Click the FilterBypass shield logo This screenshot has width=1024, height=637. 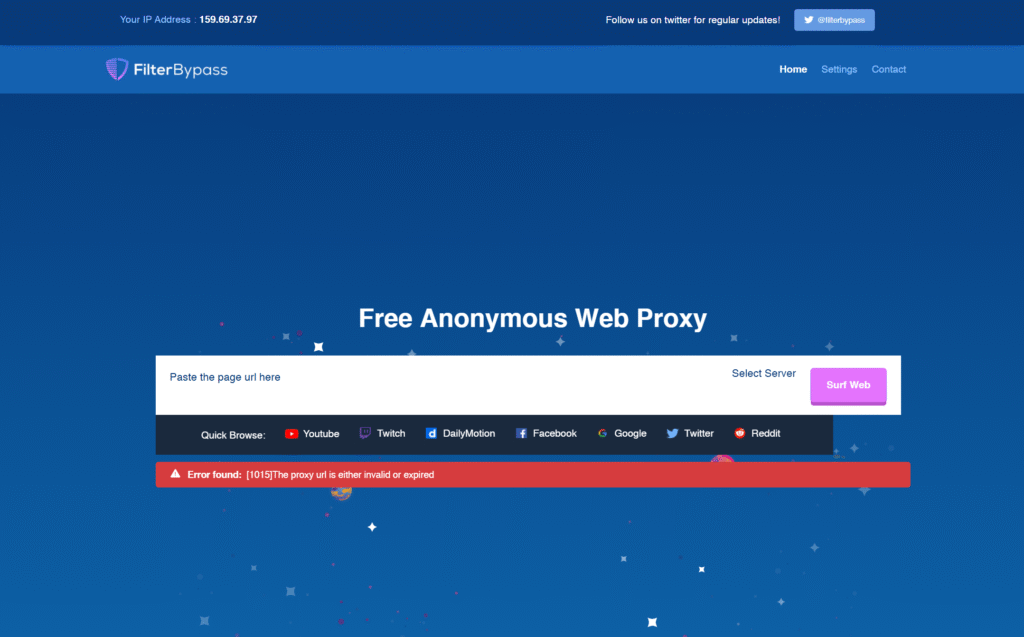pos(117,69)
